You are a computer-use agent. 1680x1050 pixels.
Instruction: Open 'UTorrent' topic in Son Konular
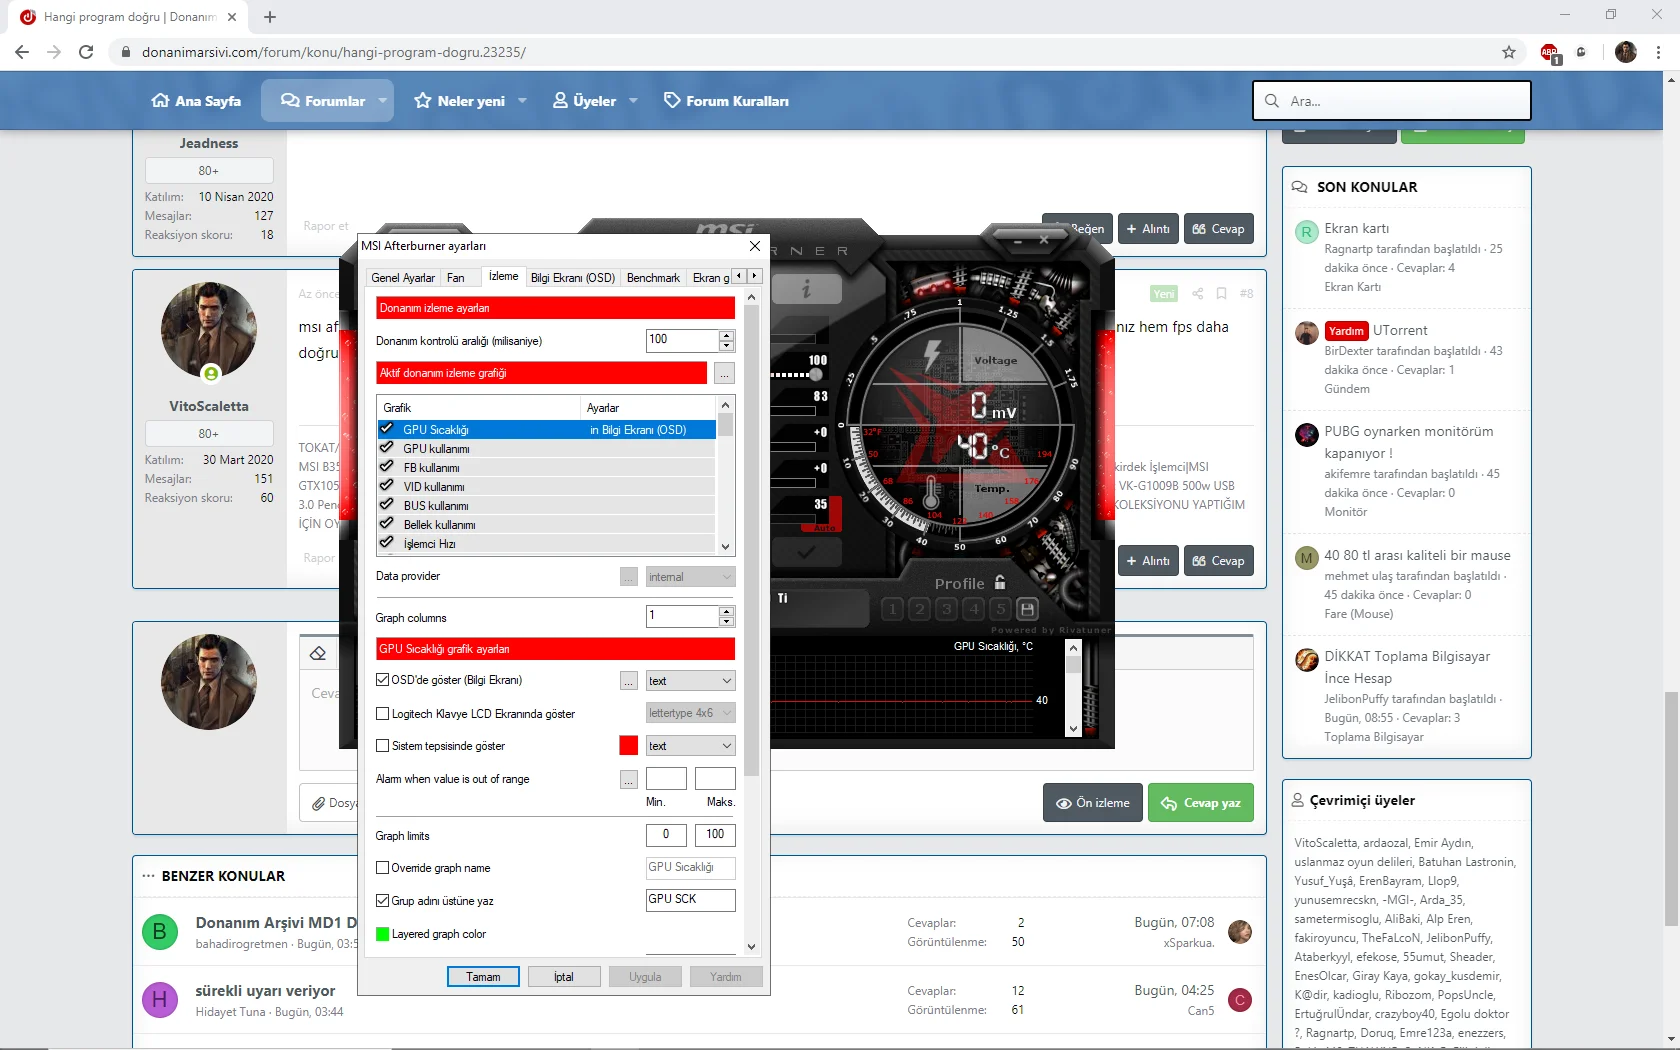[1400, 331]
